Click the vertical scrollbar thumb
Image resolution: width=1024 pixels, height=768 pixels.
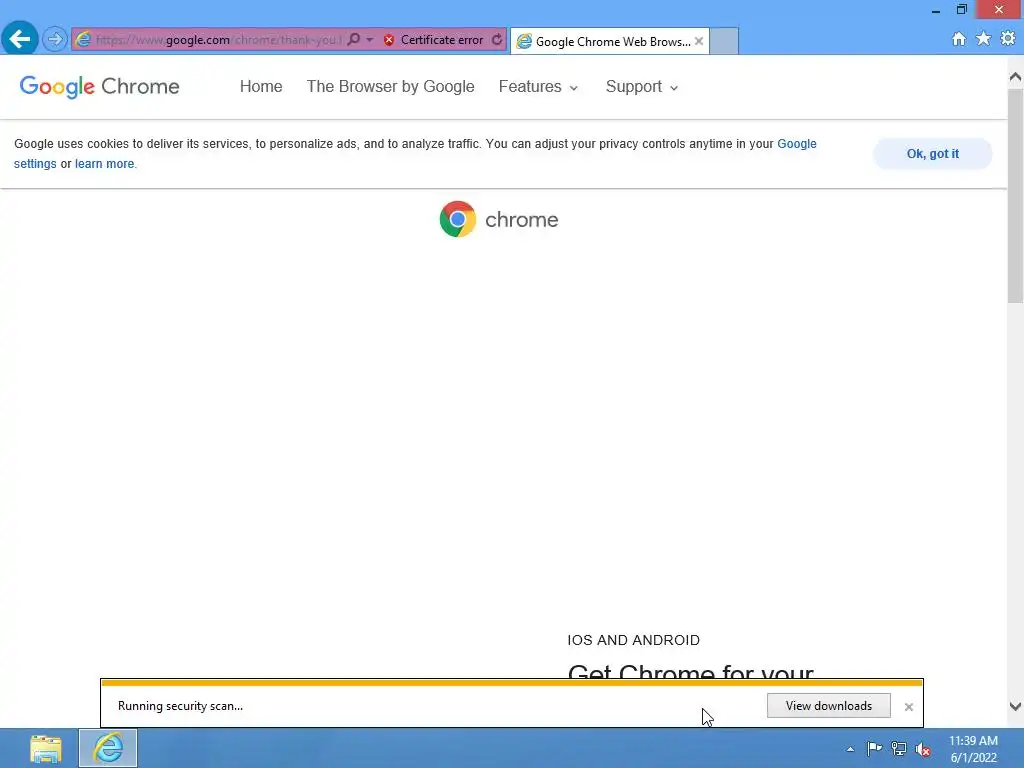tap(1015, 196)
